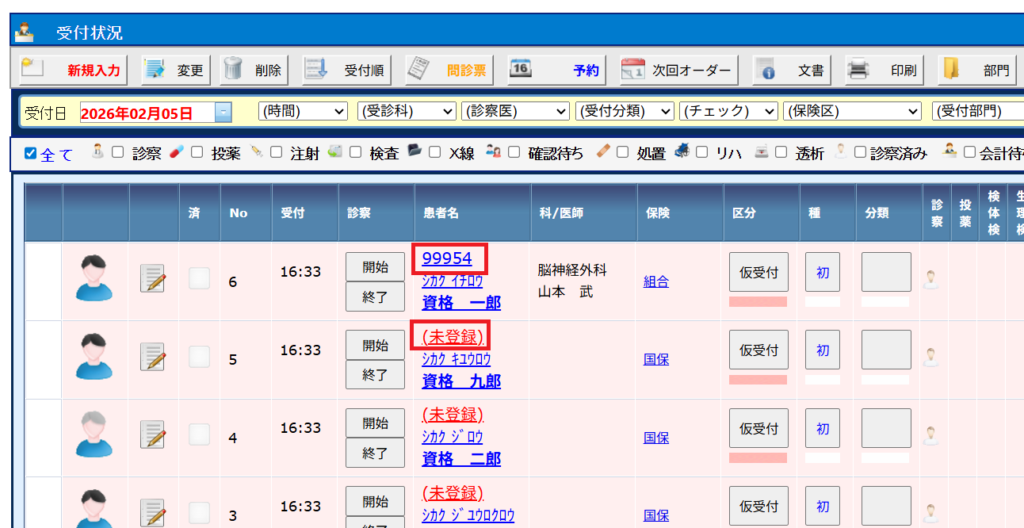Uncheck the 全て checkbox

(30, 154)
